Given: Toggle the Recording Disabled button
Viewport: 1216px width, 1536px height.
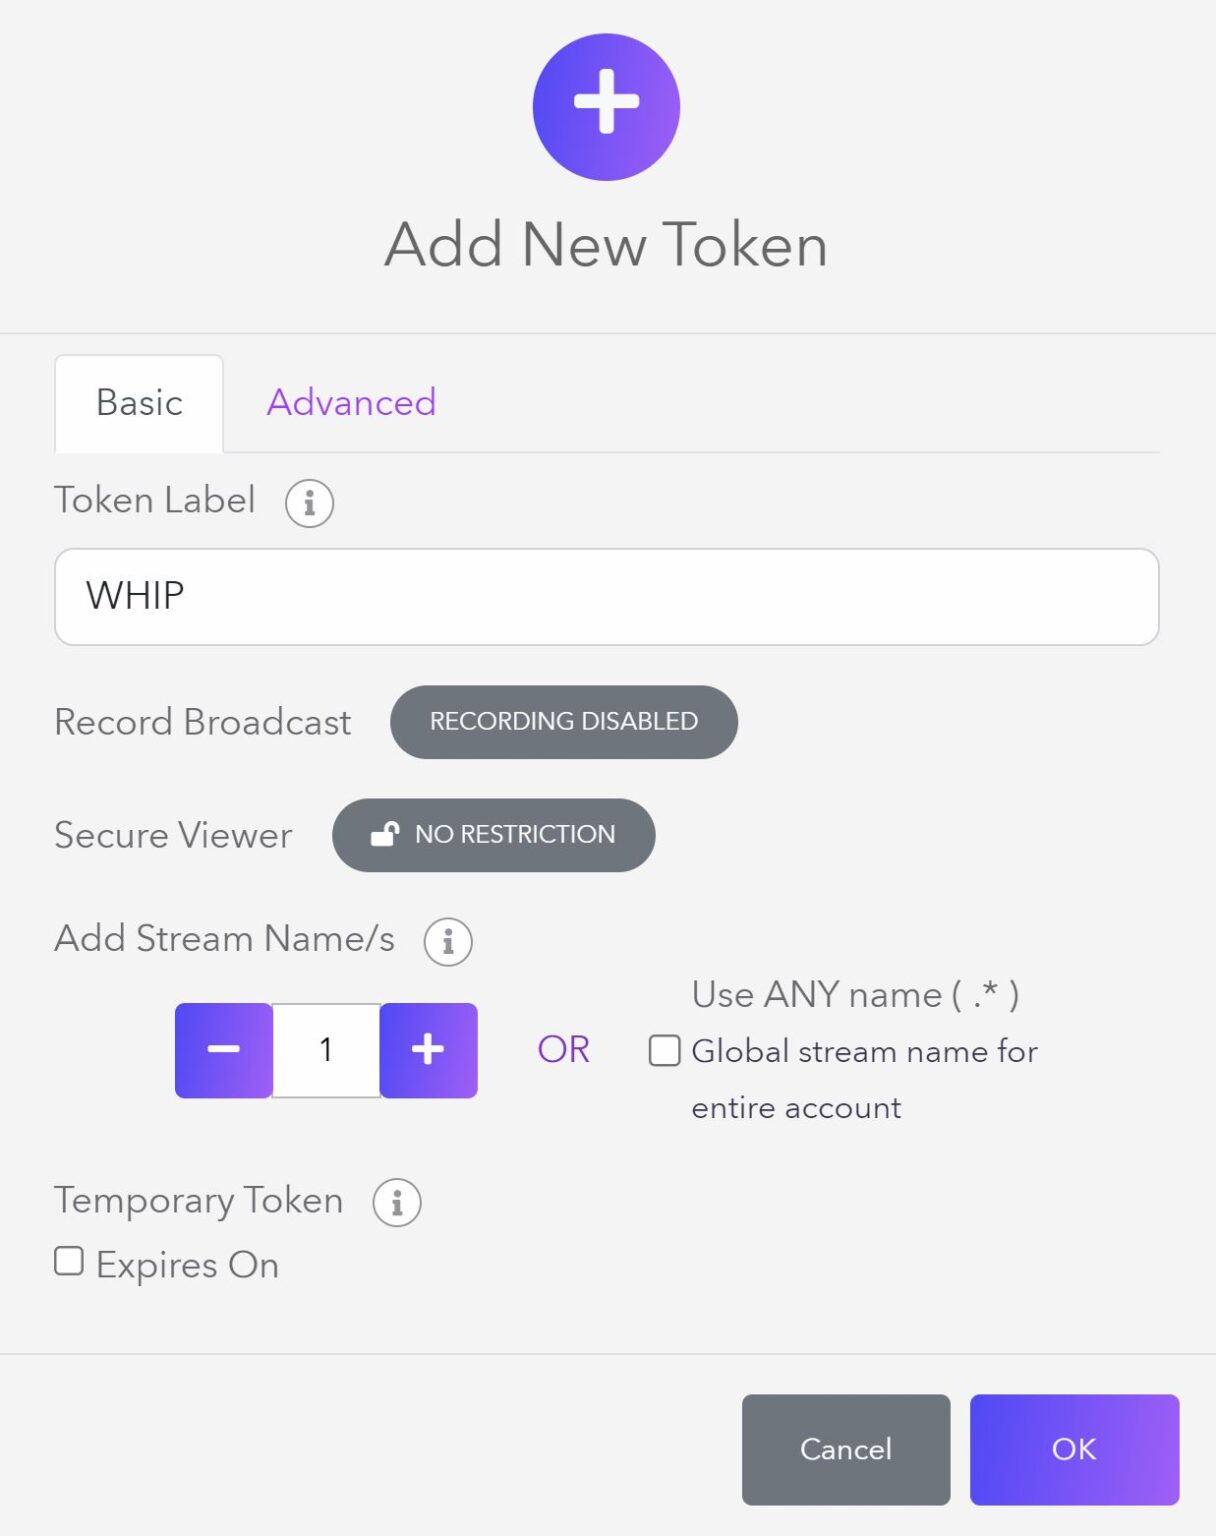Looking at the screenshot, I should pos(563,722).
